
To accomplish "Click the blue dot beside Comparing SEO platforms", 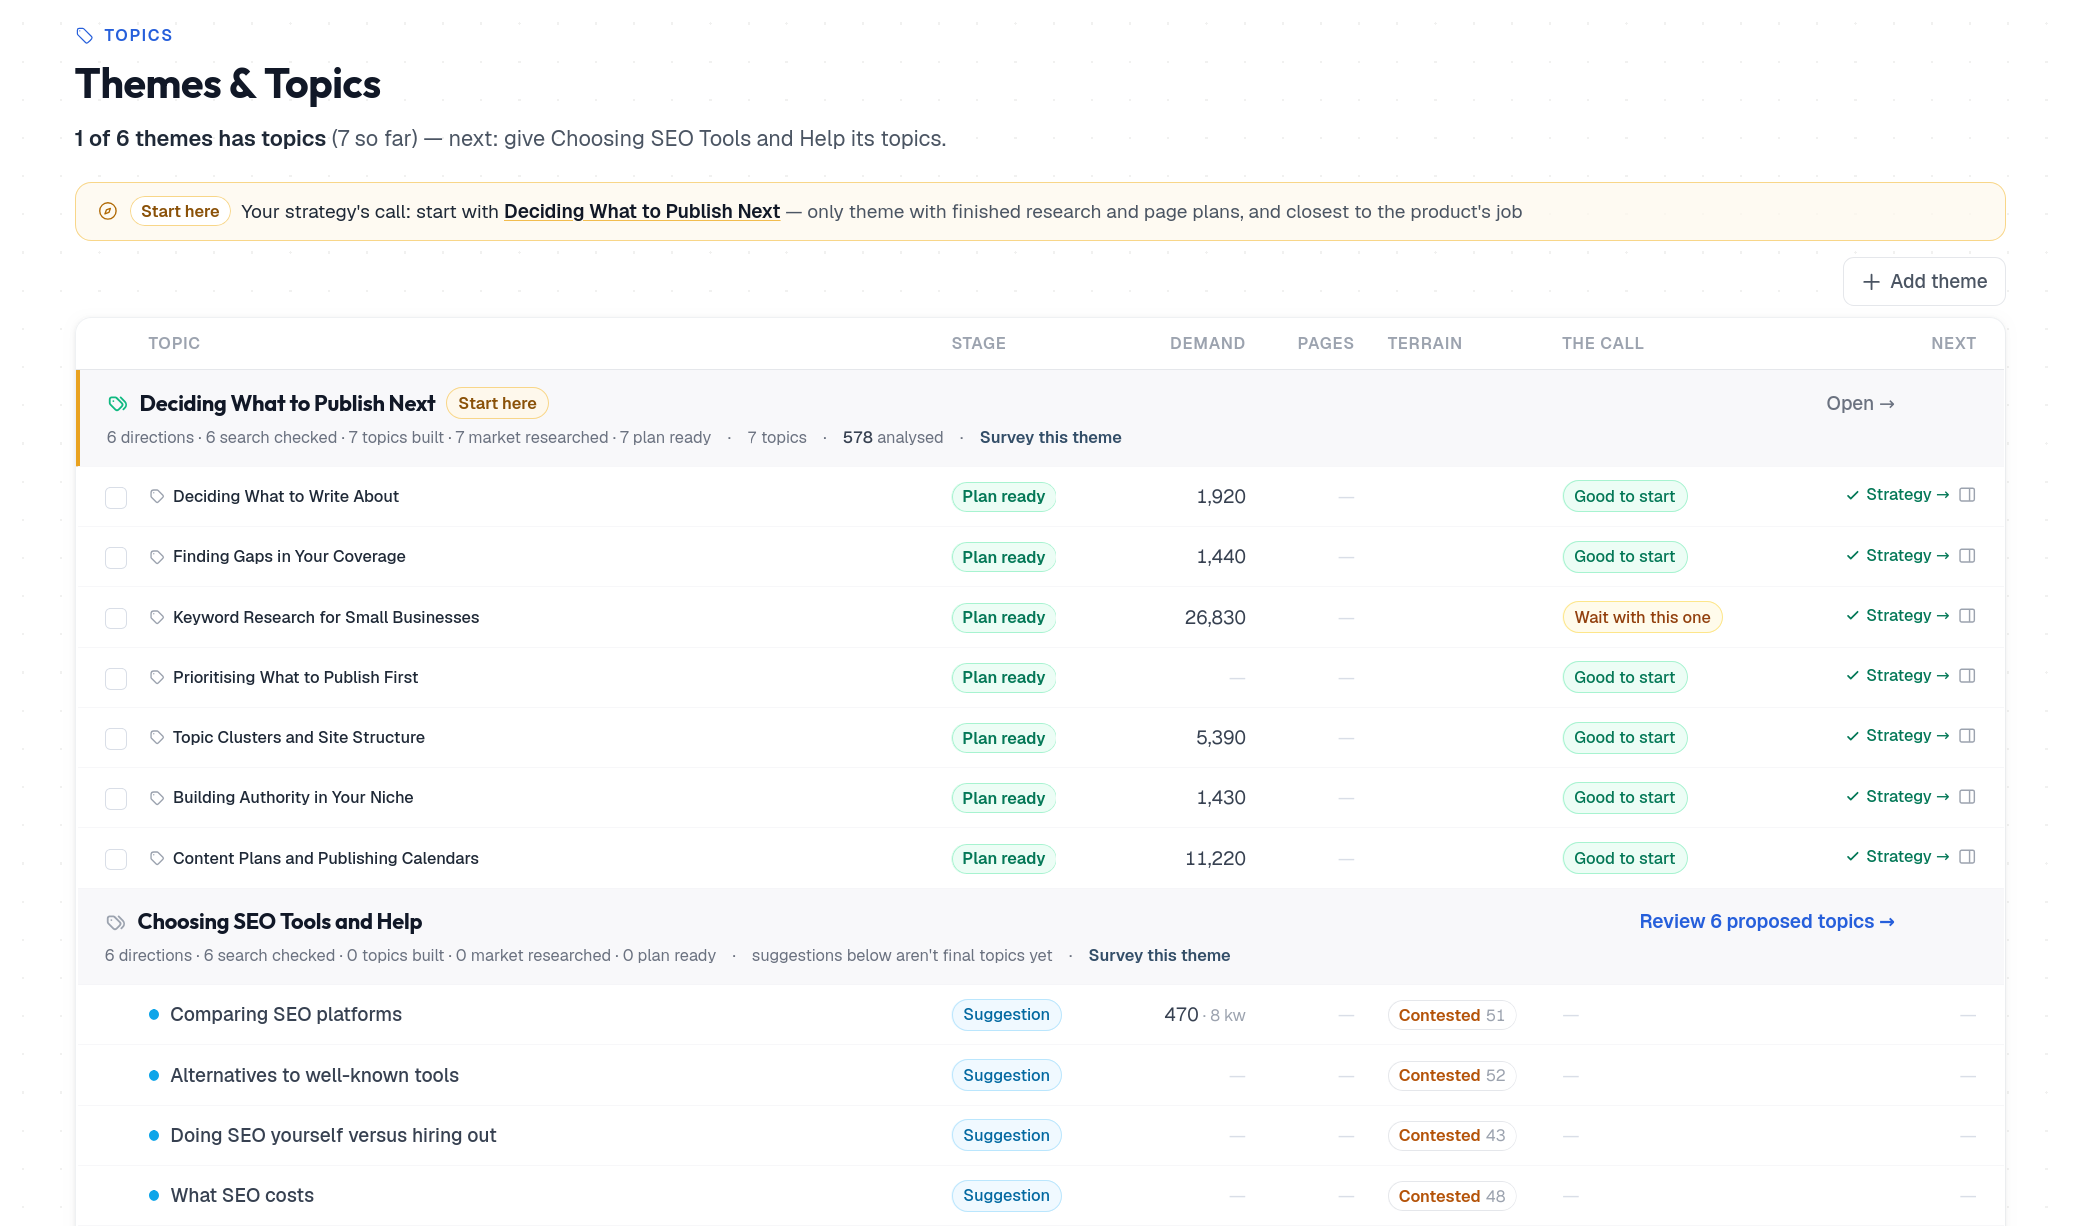I will (154, 1014).
